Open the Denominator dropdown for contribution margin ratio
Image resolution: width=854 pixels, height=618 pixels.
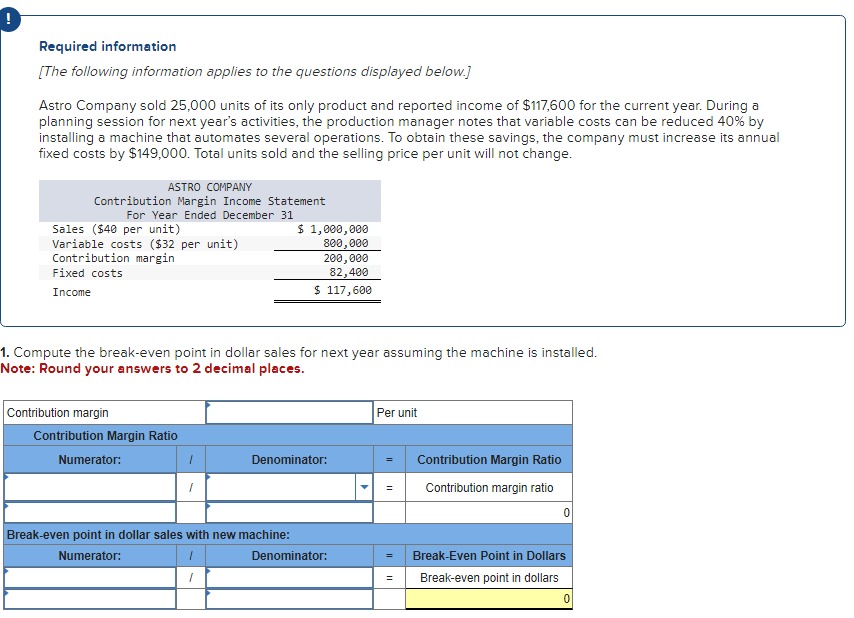(x=363, y=487)
